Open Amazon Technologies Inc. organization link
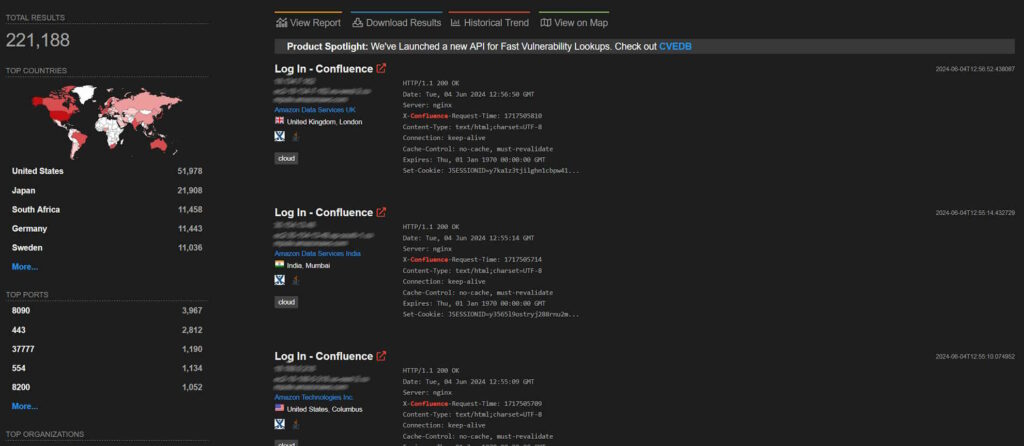The width and height of the screenshot is (1024, 446). [x=313, y=397]
